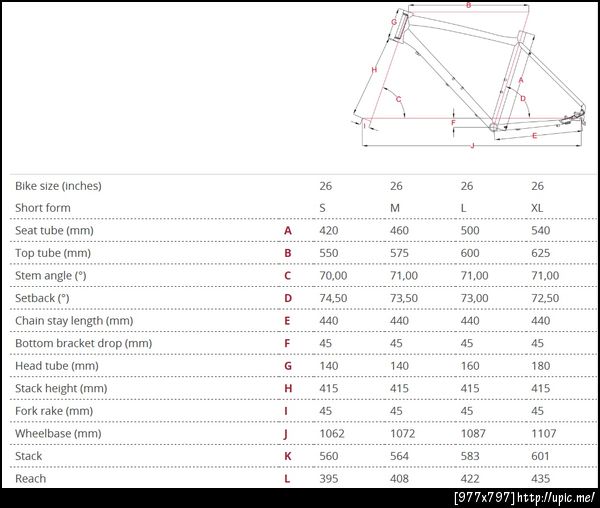Click the red letter K for Stack
600x508 pixels.
288,456
